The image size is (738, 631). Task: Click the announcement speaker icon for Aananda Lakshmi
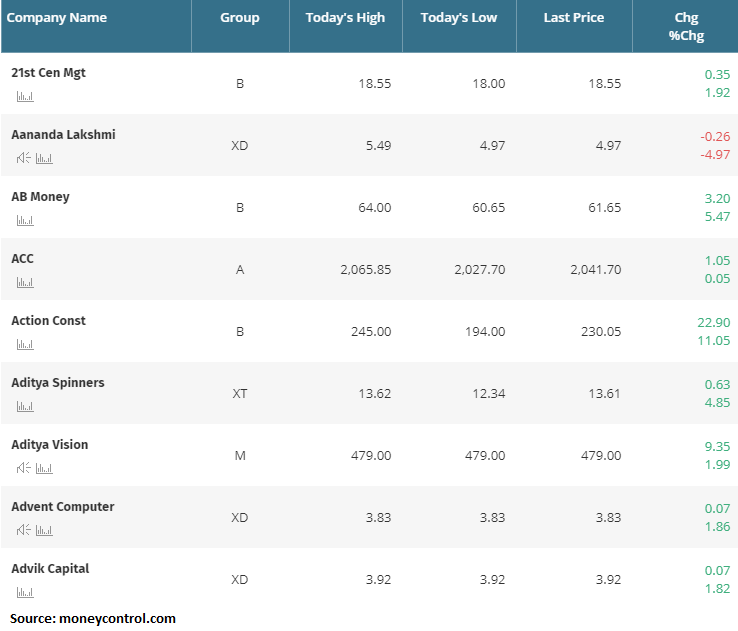[x=23, y=158]
